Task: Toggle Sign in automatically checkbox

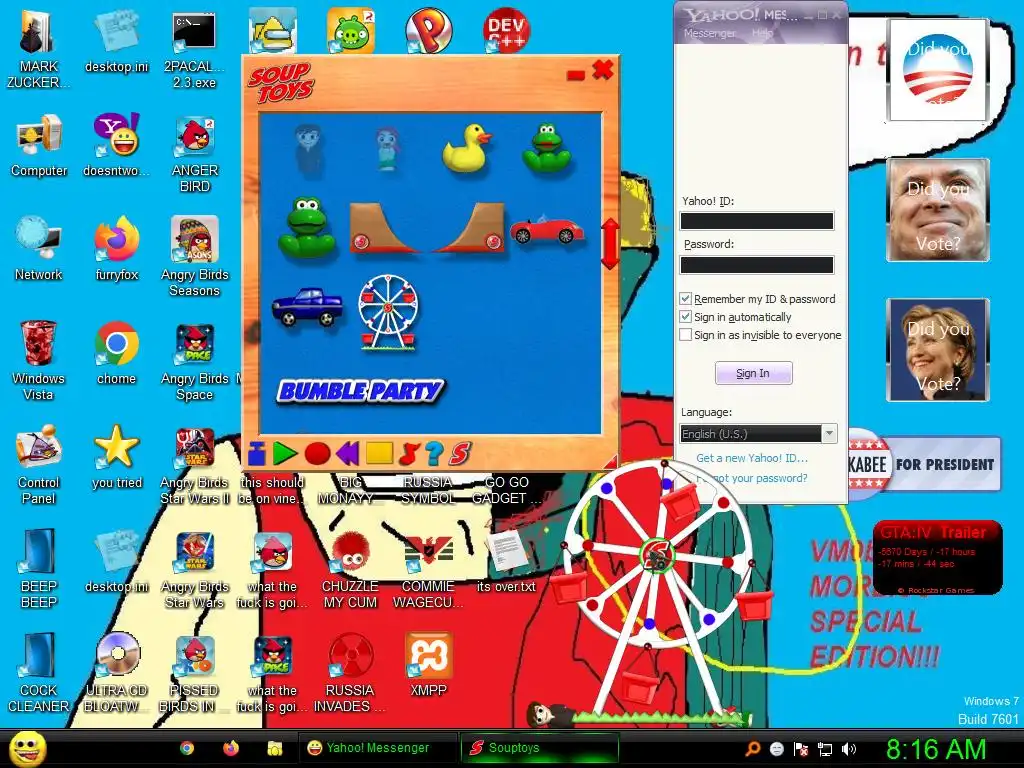Action: tap(686, 317)
